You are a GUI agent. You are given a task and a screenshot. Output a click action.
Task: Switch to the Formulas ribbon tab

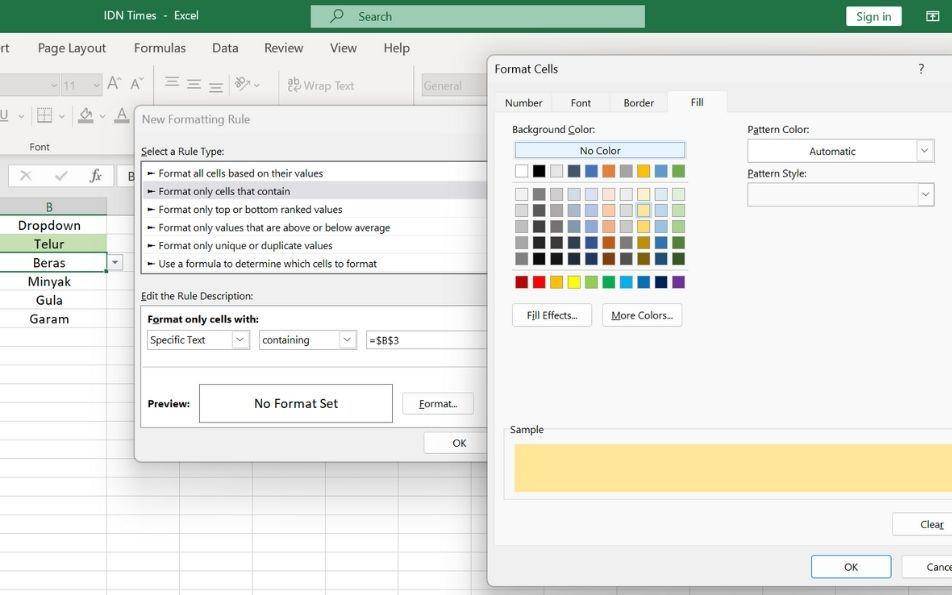point(160,48)
